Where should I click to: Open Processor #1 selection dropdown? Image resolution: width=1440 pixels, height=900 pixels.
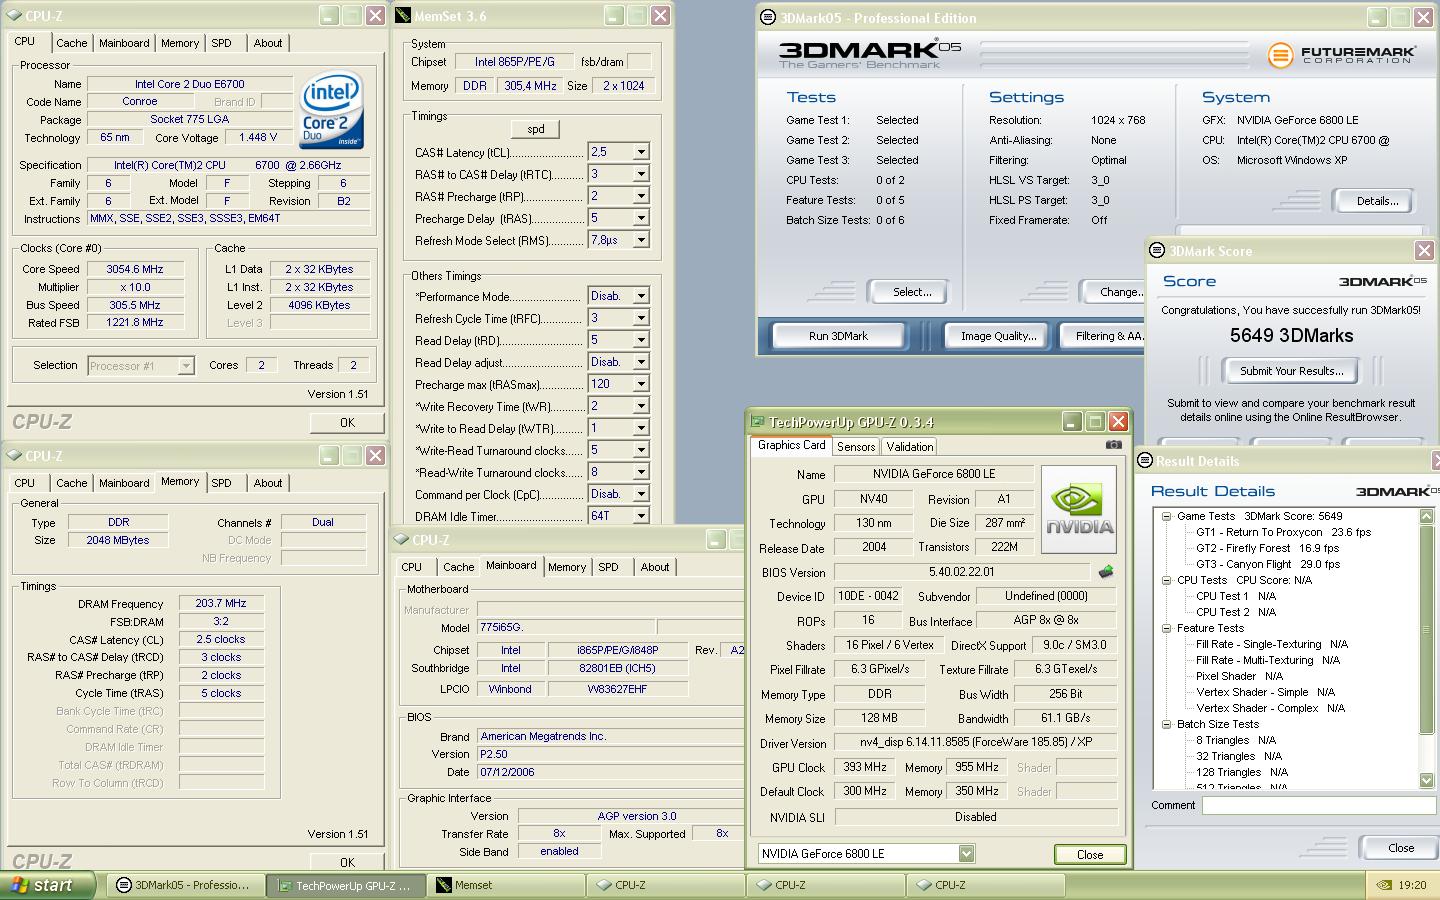coord(185,366)
